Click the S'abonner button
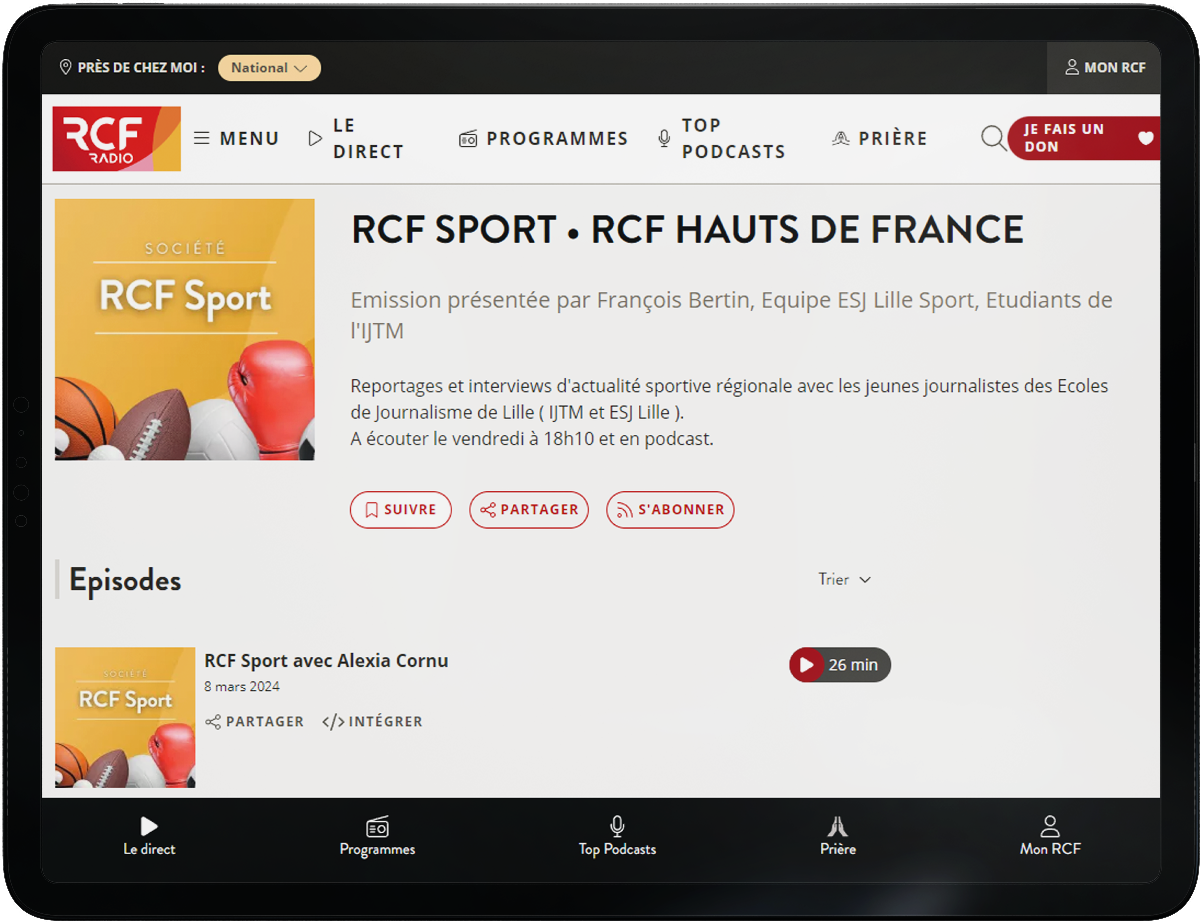 (670, 510)
